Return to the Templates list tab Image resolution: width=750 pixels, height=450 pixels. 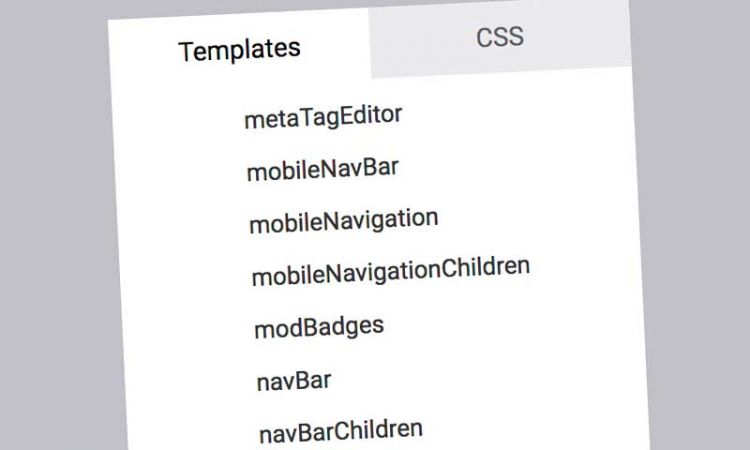pyautogui.click(x=239, y=48)
